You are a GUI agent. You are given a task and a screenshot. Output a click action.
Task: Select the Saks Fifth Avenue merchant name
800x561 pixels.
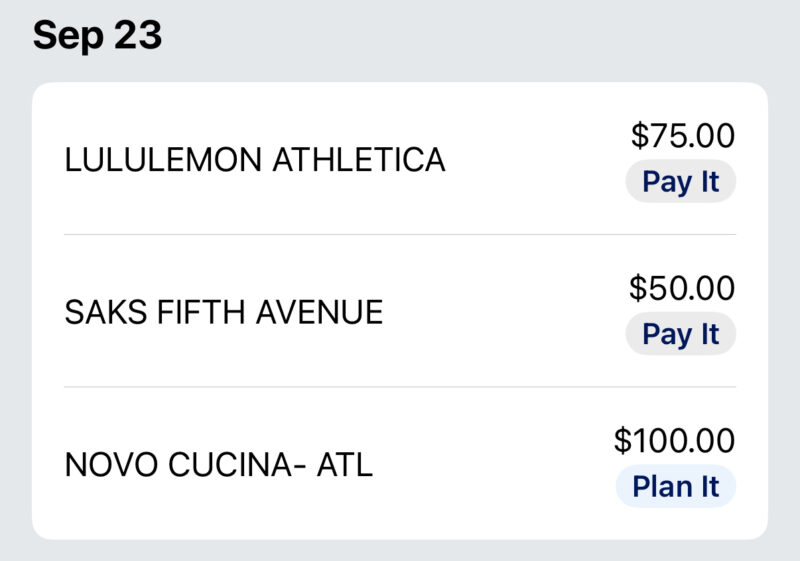[x=224, y=312]
